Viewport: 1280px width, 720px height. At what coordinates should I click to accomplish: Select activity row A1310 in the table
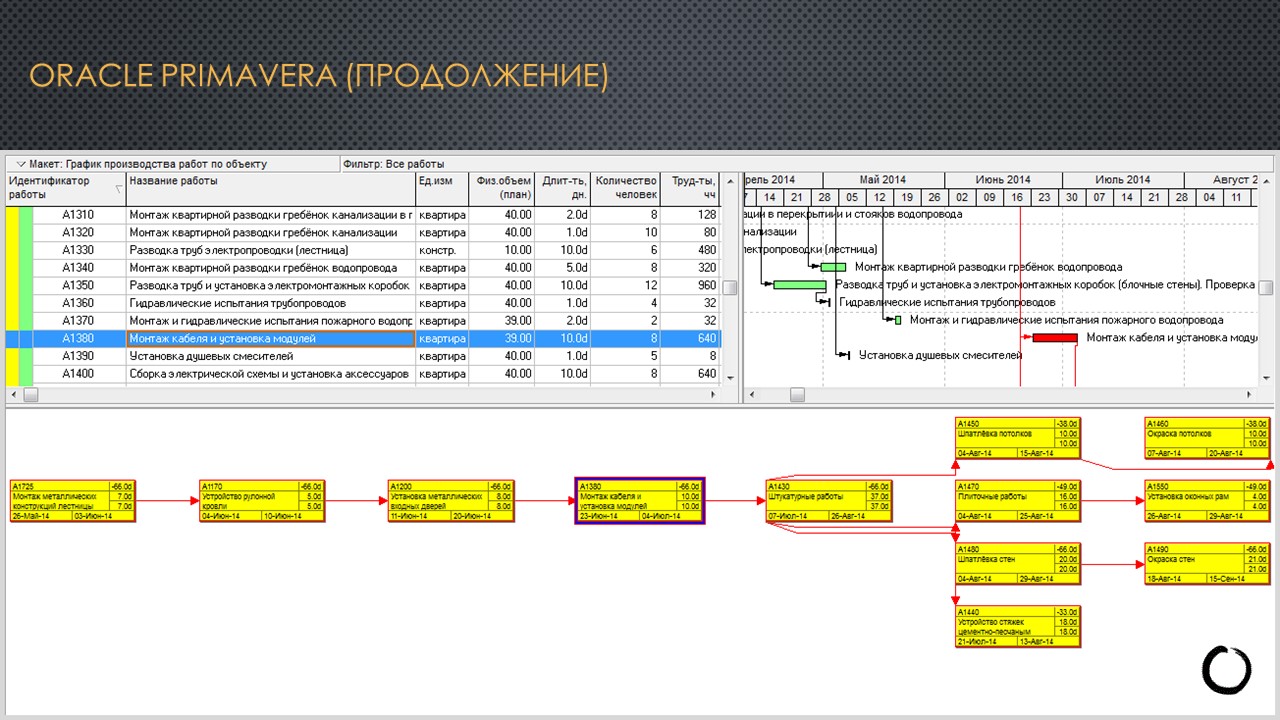[x=363, y=215]
